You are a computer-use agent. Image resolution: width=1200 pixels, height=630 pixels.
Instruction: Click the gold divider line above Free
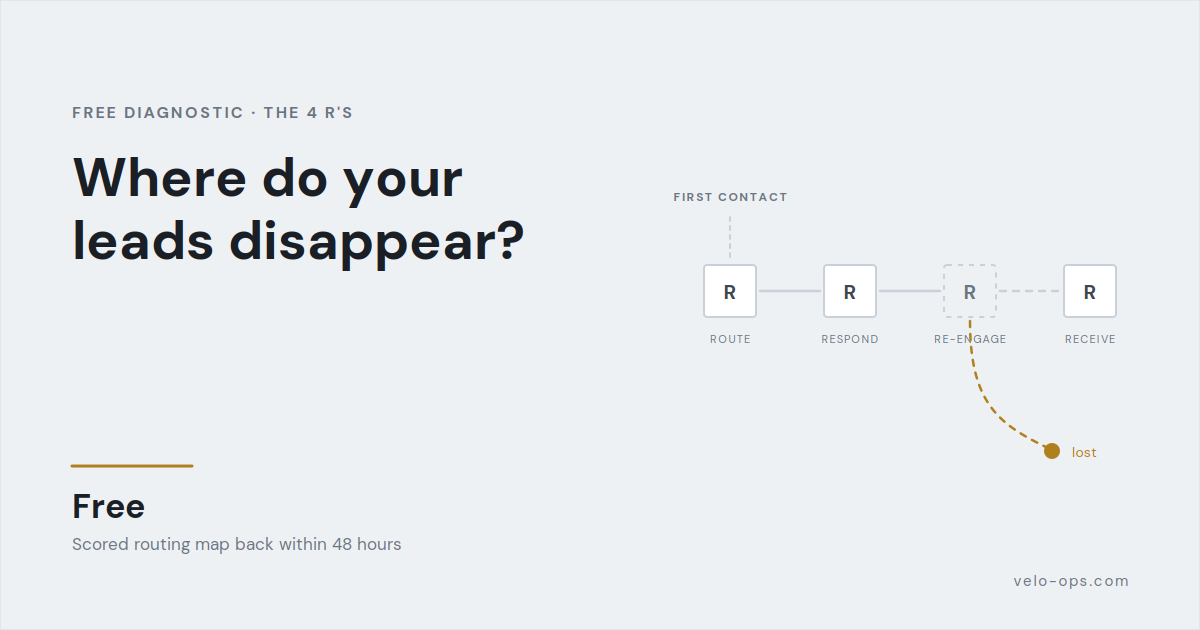(132, 466)
